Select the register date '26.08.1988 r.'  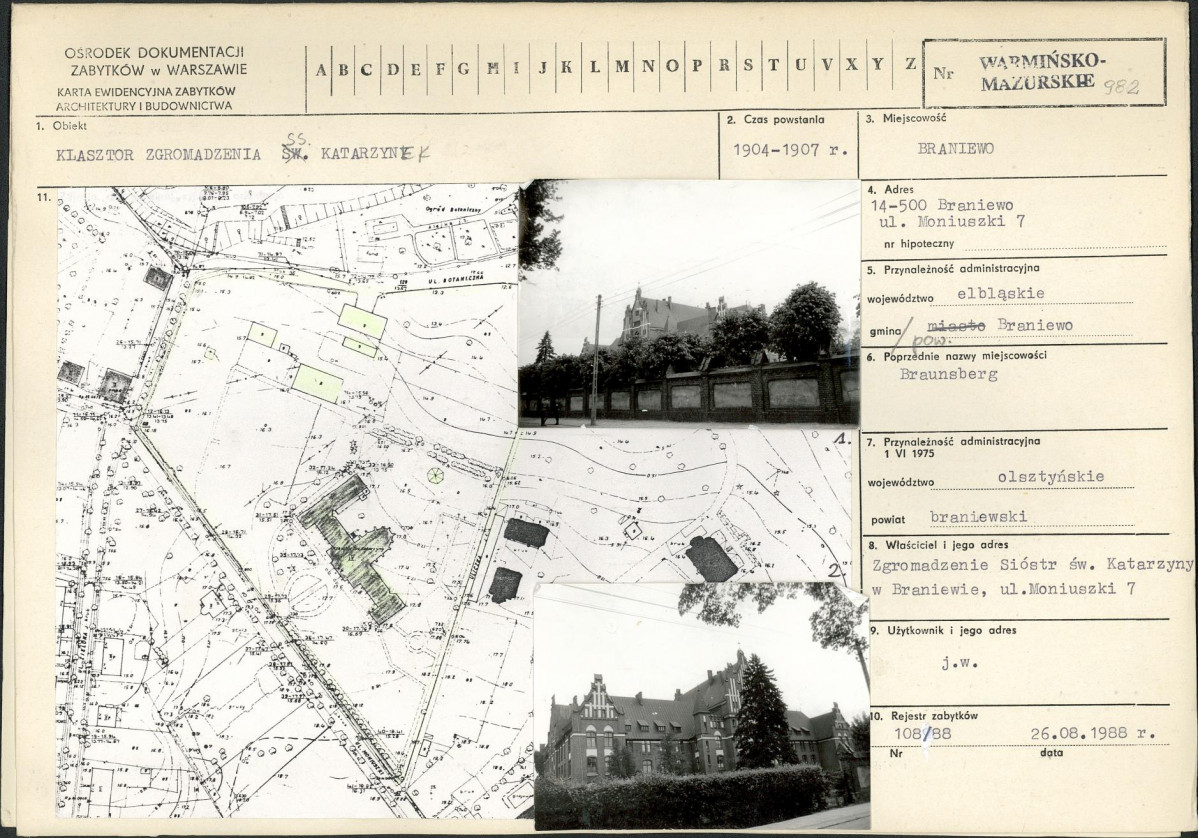point(1092,733)
